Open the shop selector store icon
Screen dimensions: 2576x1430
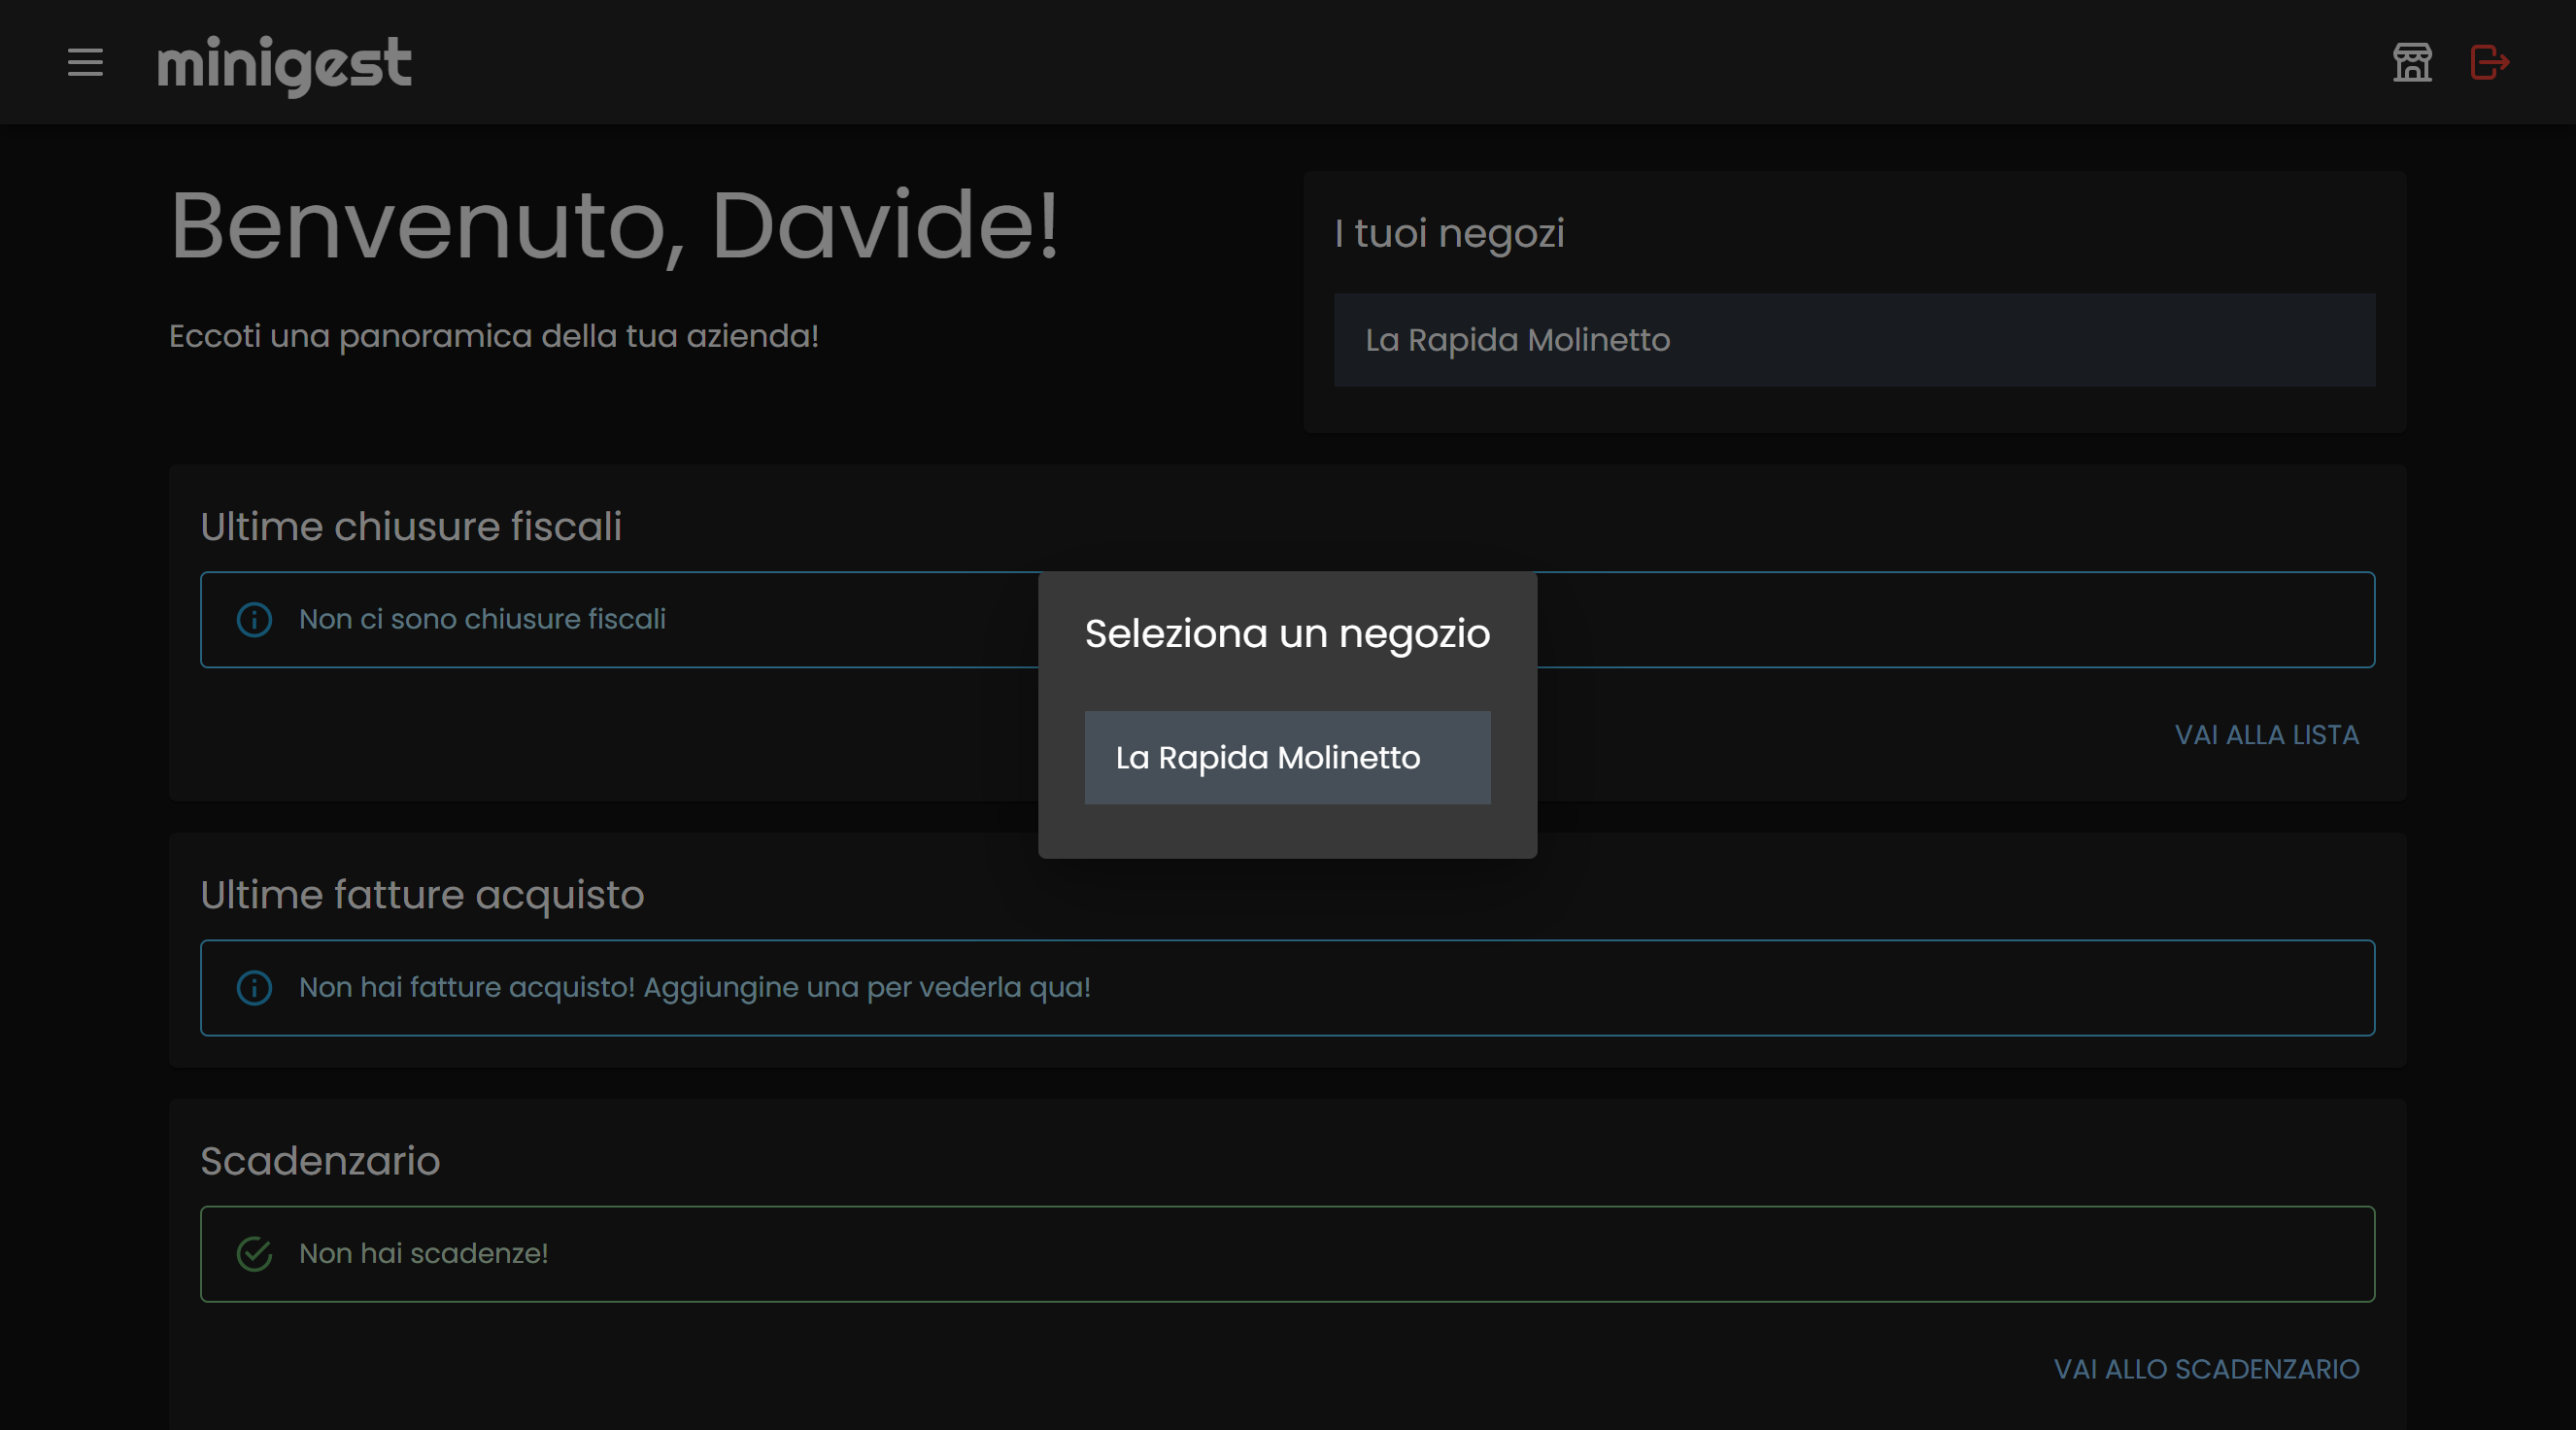click(x=2412, y=62)
